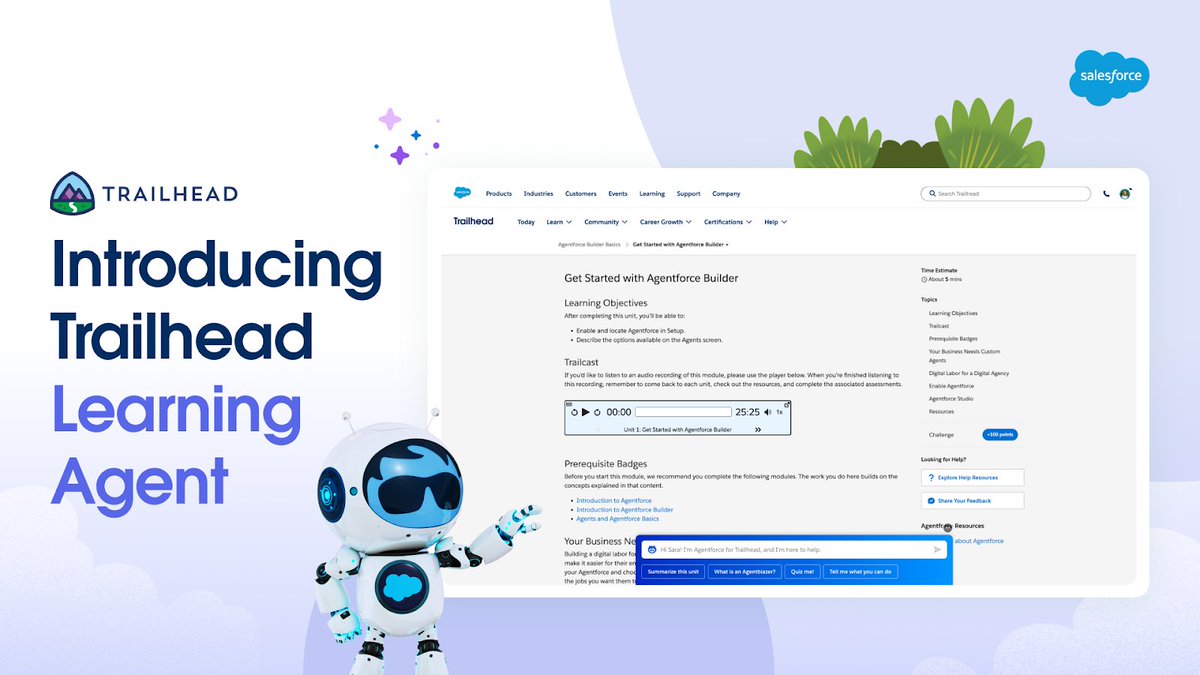Open the user profile avatar icon
The width and height of the screenshot is (1200, 675).
1124,194
